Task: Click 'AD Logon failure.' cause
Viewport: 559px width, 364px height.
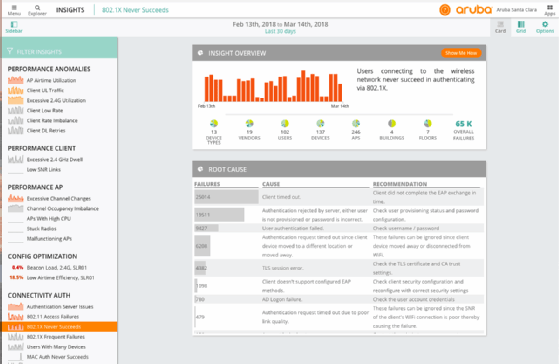Action: (282, 299)
